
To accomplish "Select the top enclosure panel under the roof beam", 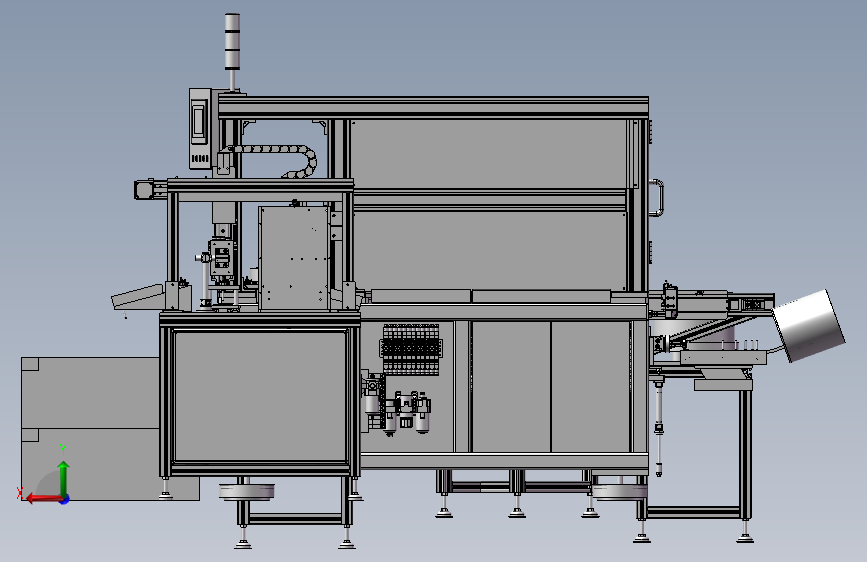I will point(489,154).
